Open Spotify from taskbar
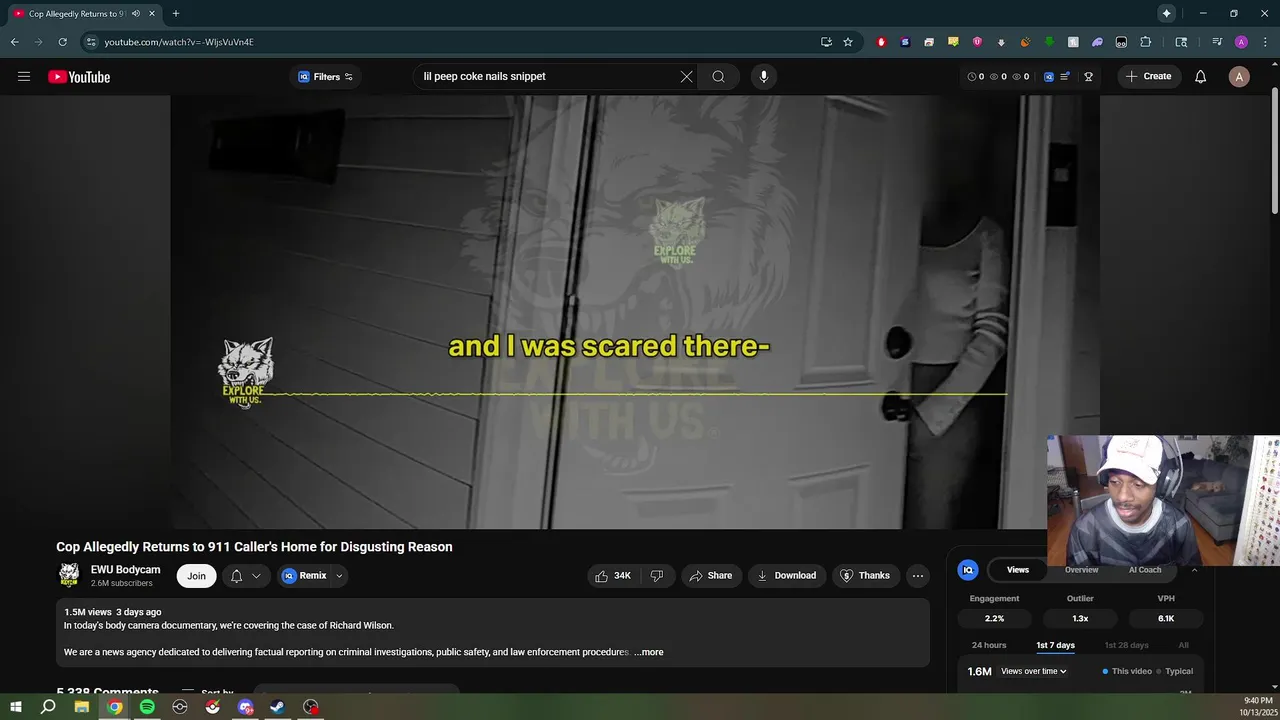The width and height of the screenshot is (1280, 720). pos(147,707)
